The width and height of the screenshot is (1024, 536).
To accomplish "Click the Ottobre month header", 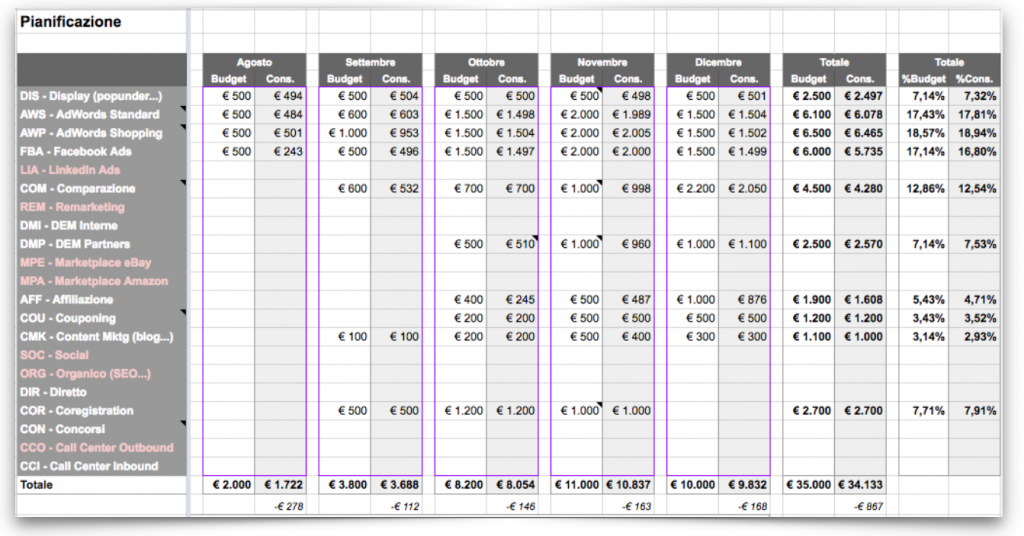I will [x=486, y=62].
